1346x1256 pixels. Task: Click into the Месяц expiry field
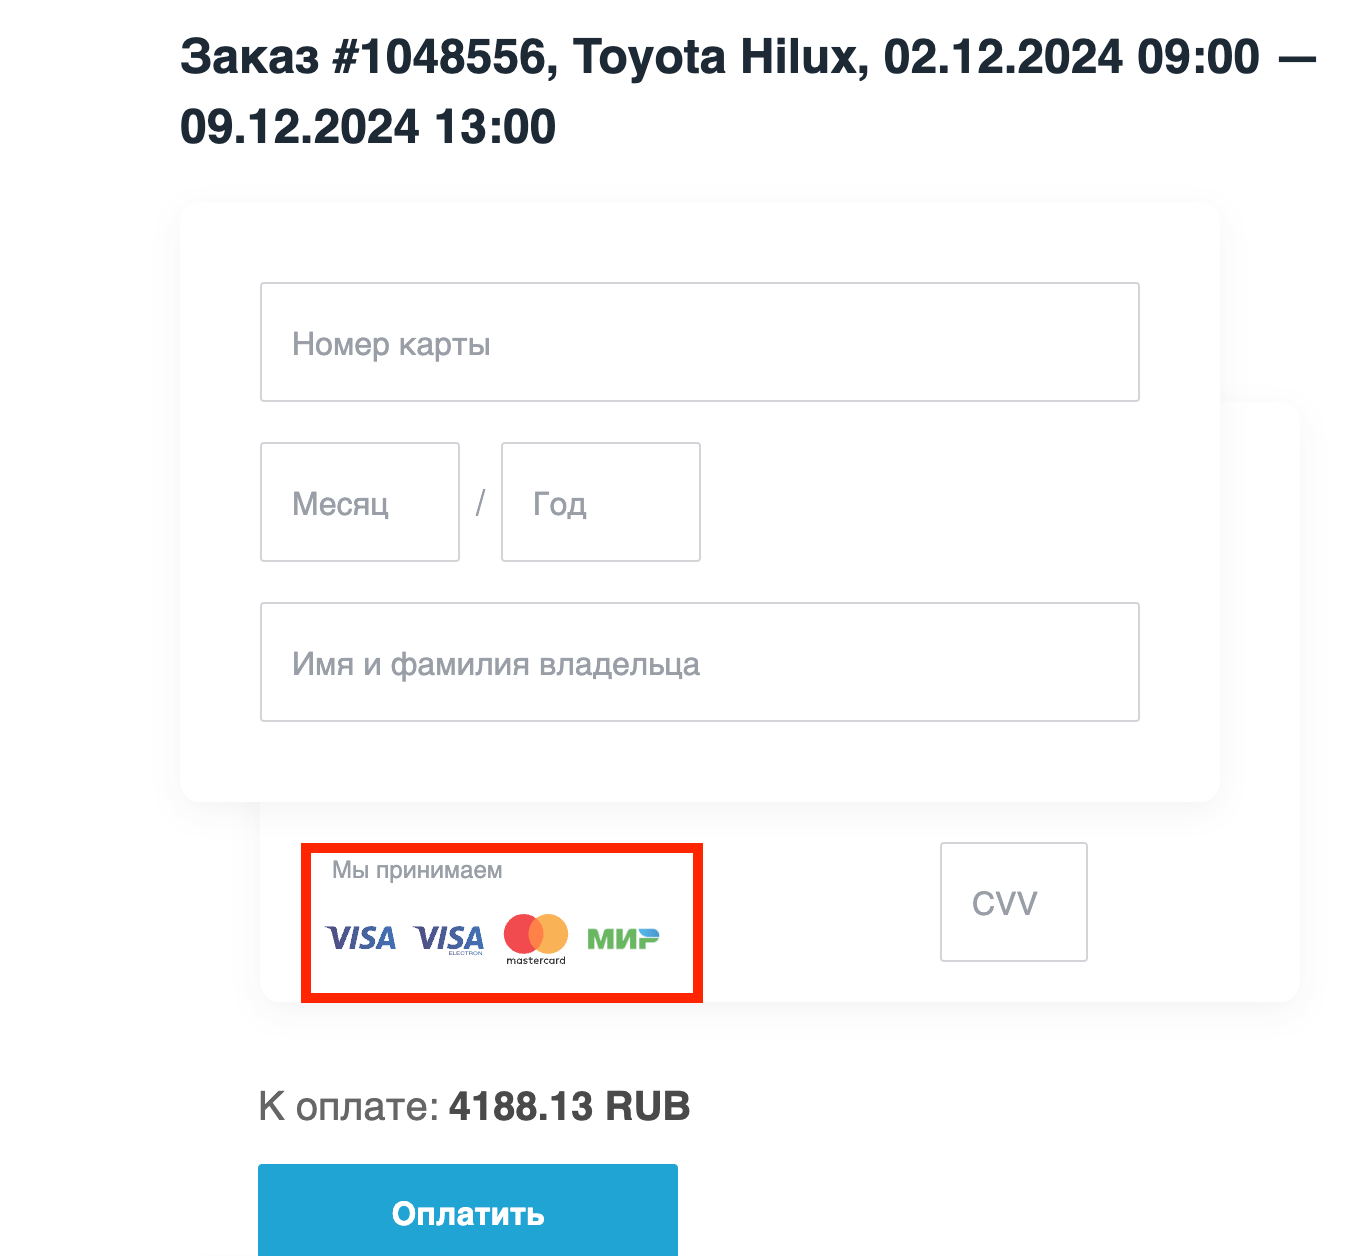[x=359, y=502]
